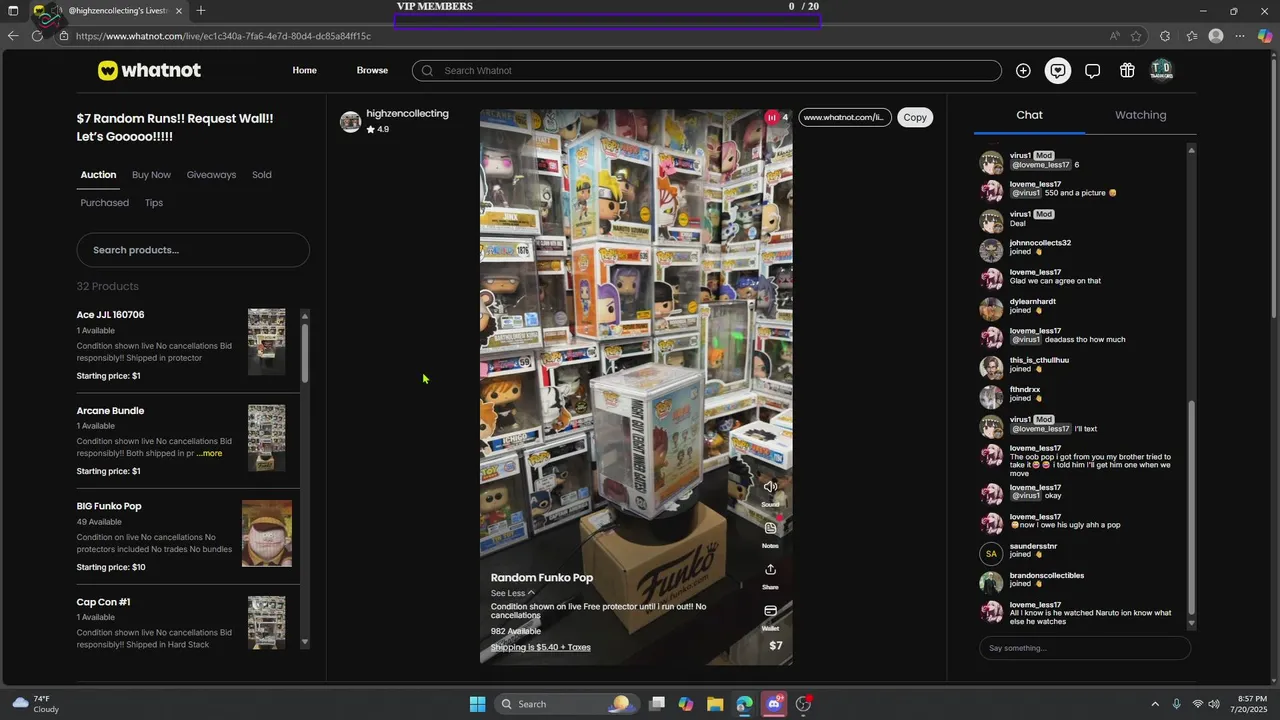The image size is (1280, 720).
Task: Open the Sold tab
Action: [x=262, y=175]
